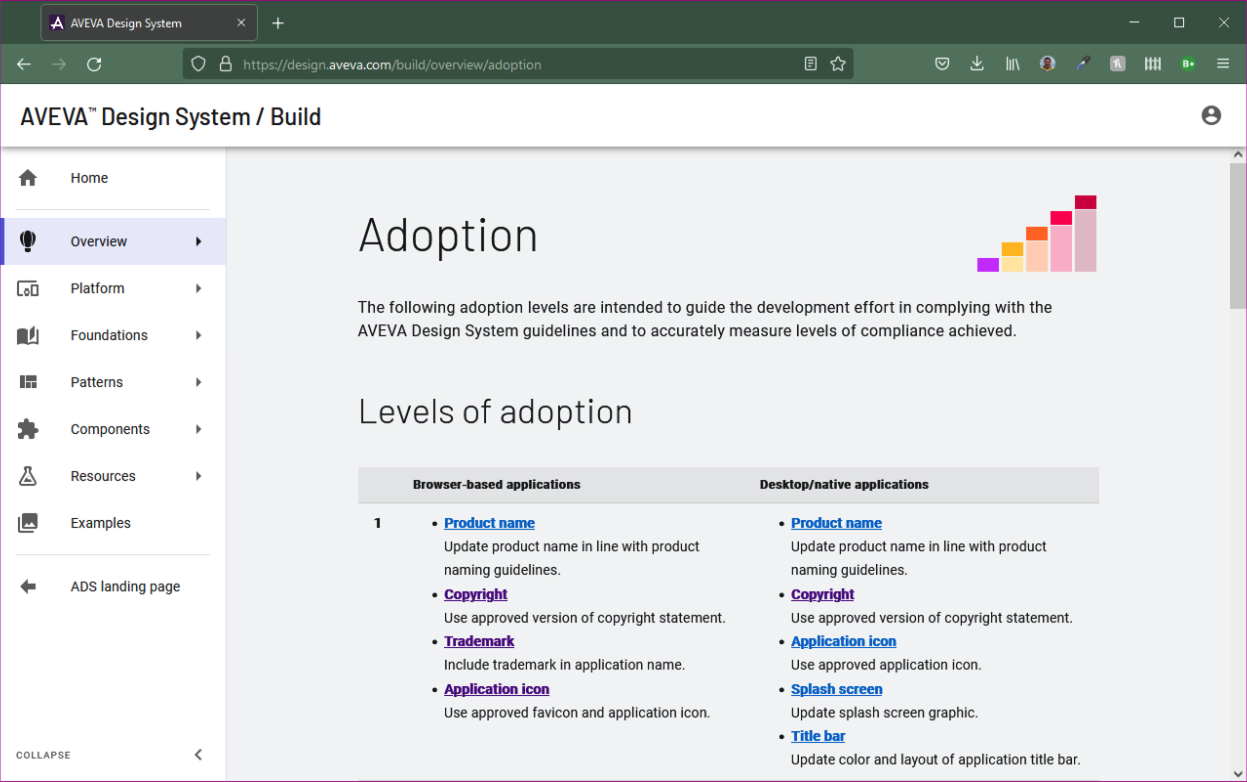The height and width of the screenshot is (782, 1247).
Task: Click the COLLAPSE label in sidebar
Action: tap(43, 755)
